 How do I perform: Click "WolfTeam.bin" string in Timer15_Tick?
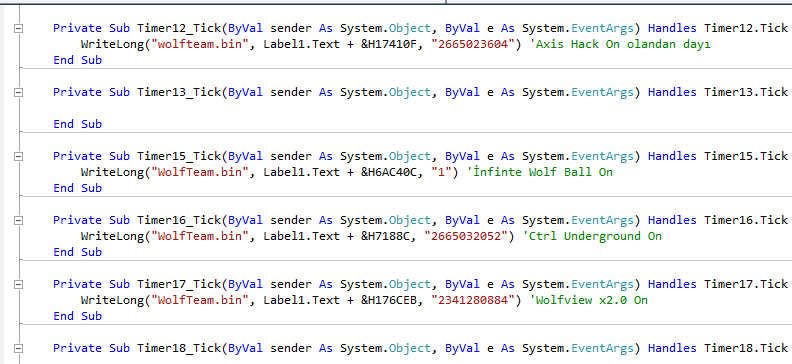coord(200,172)
